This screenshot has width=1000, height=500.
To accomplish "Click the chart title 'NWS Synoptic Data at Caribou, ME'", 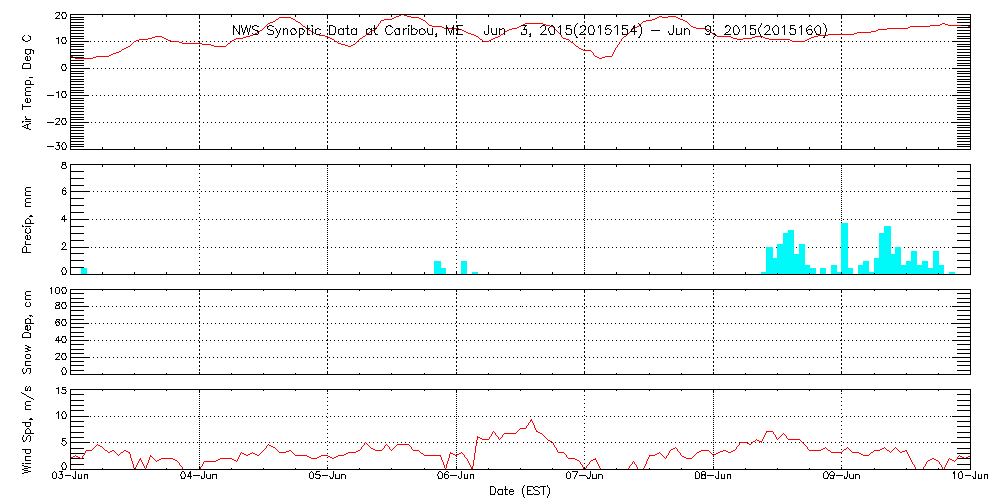I will [348, 31].
